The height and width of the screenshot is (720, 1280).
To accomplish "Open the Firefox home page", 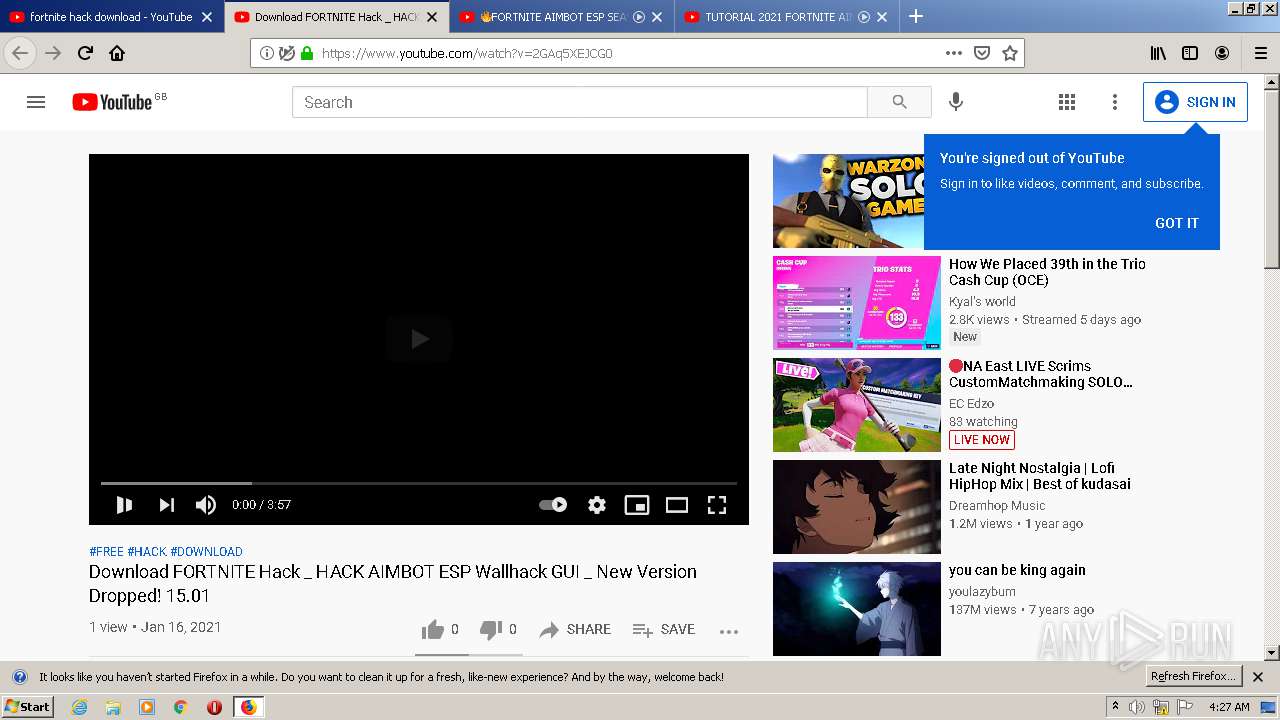I will coord(117,53).
